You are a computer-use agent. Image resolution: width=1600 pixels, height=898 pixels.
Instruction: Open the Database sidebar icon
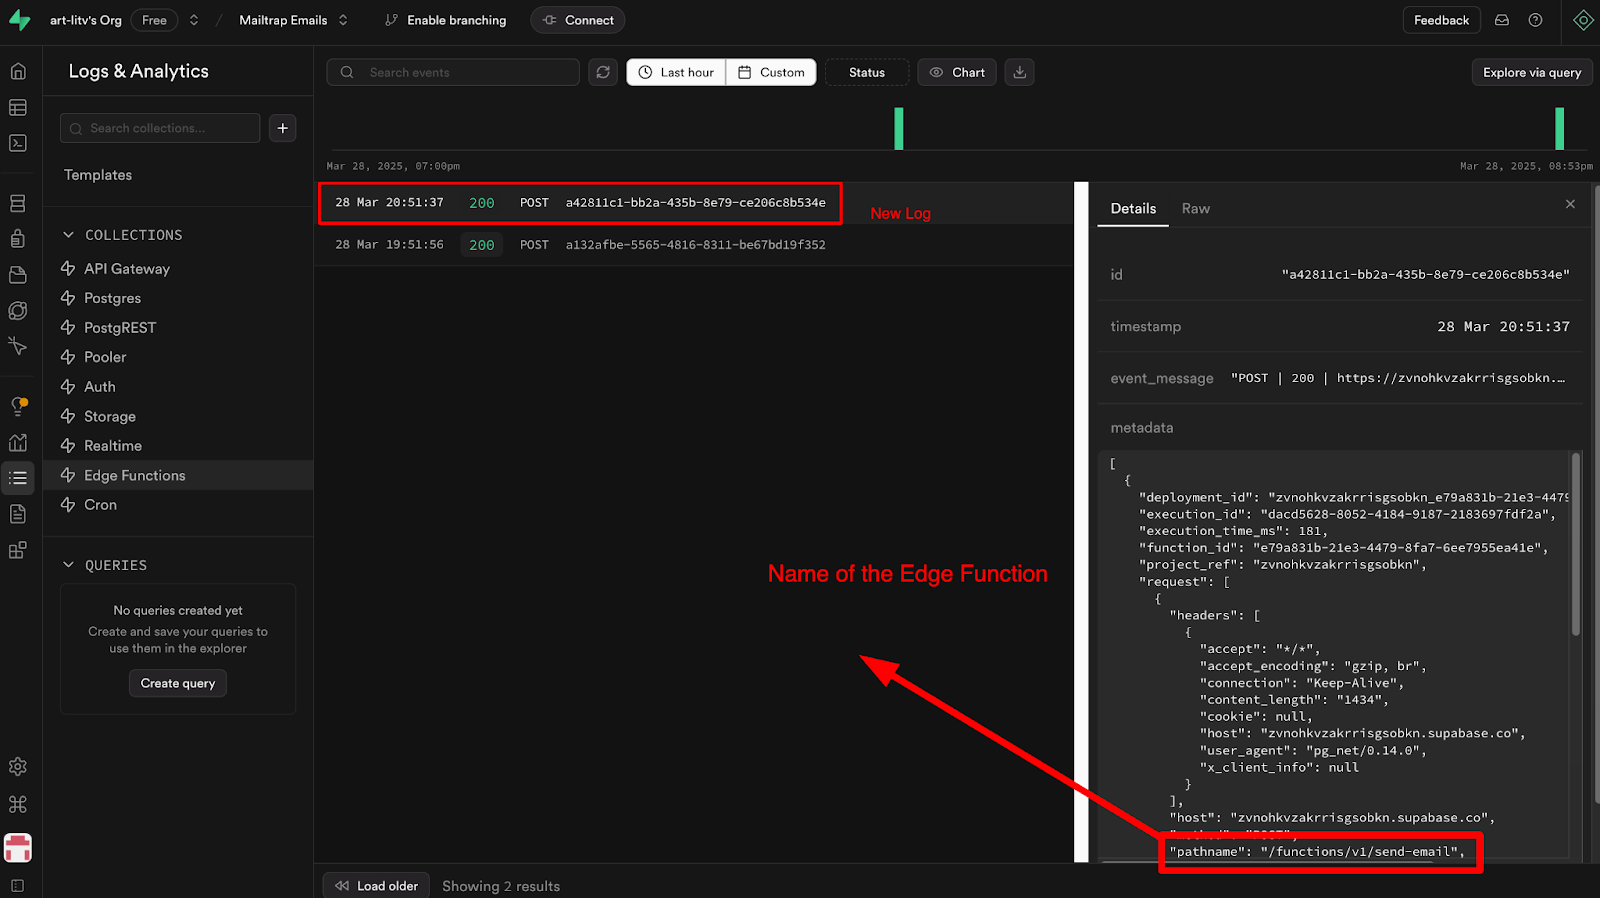click(x=18, y=203)
